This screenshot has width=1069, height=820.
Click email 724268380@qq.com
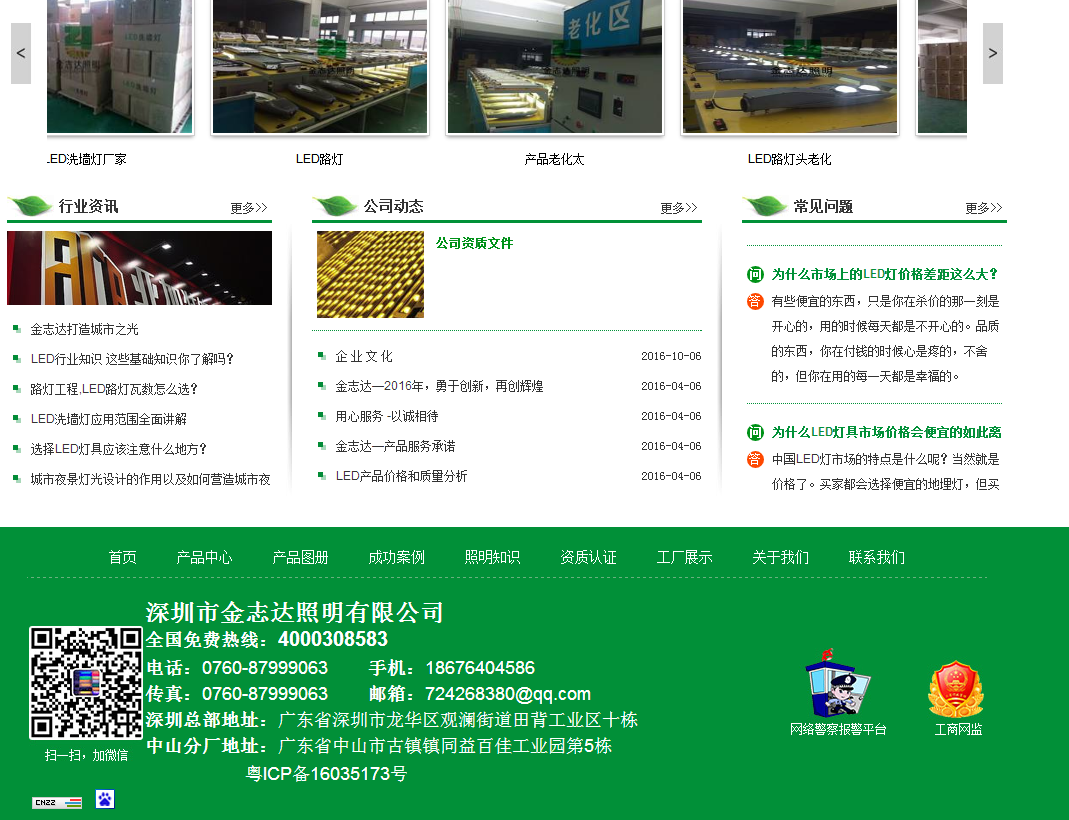tap(508, 694)
